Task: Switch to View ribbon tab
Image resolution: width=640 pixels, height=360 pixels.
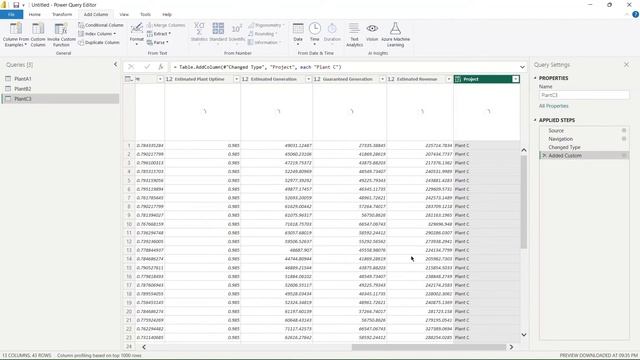Action: pos(124,14)
